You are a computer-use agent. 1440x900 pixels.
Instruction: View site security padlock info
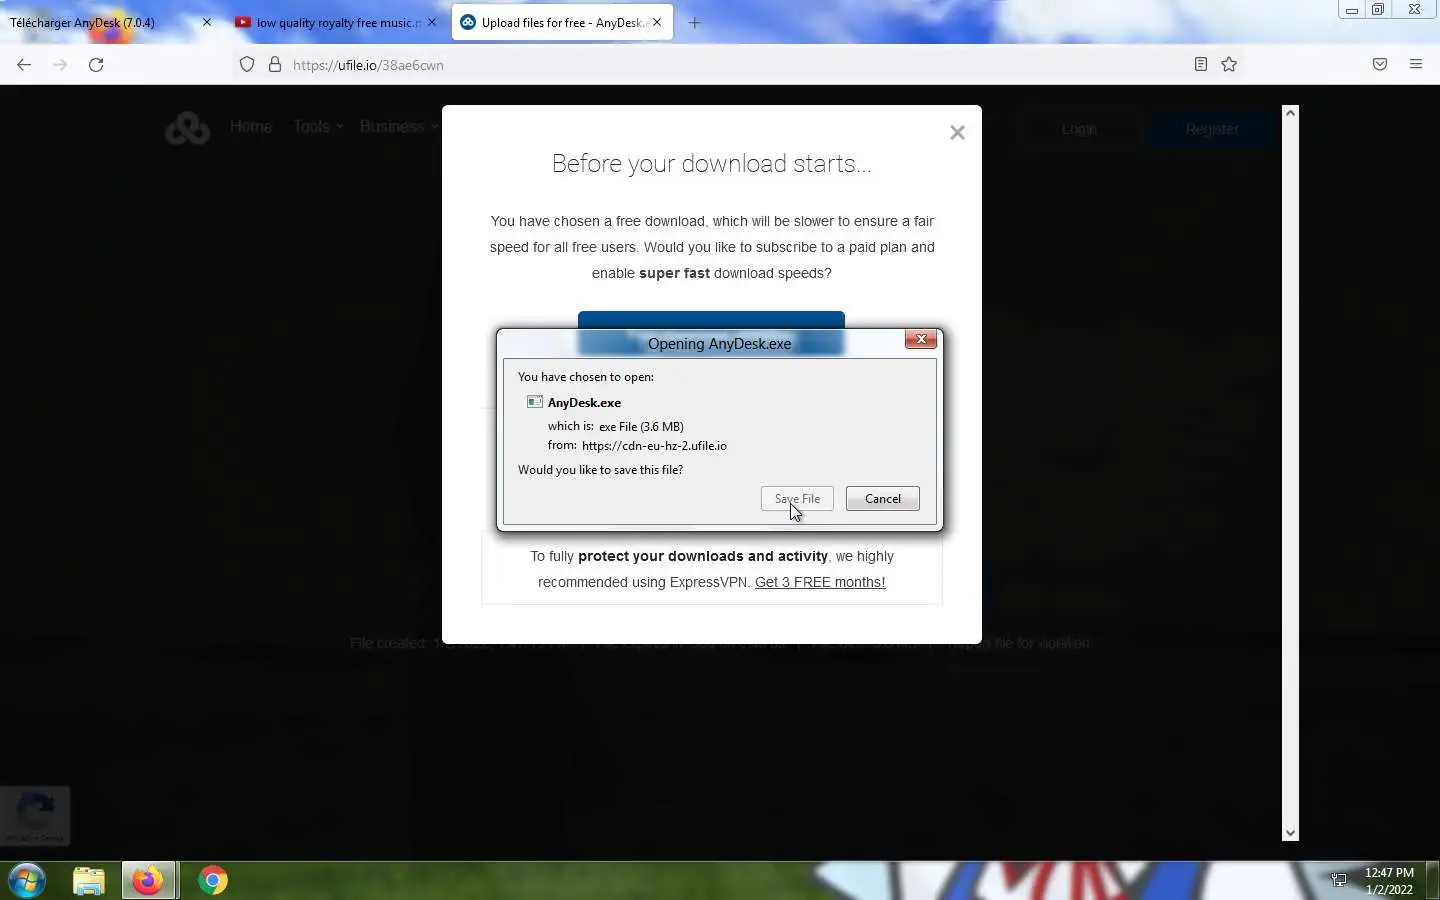point(275,65)
